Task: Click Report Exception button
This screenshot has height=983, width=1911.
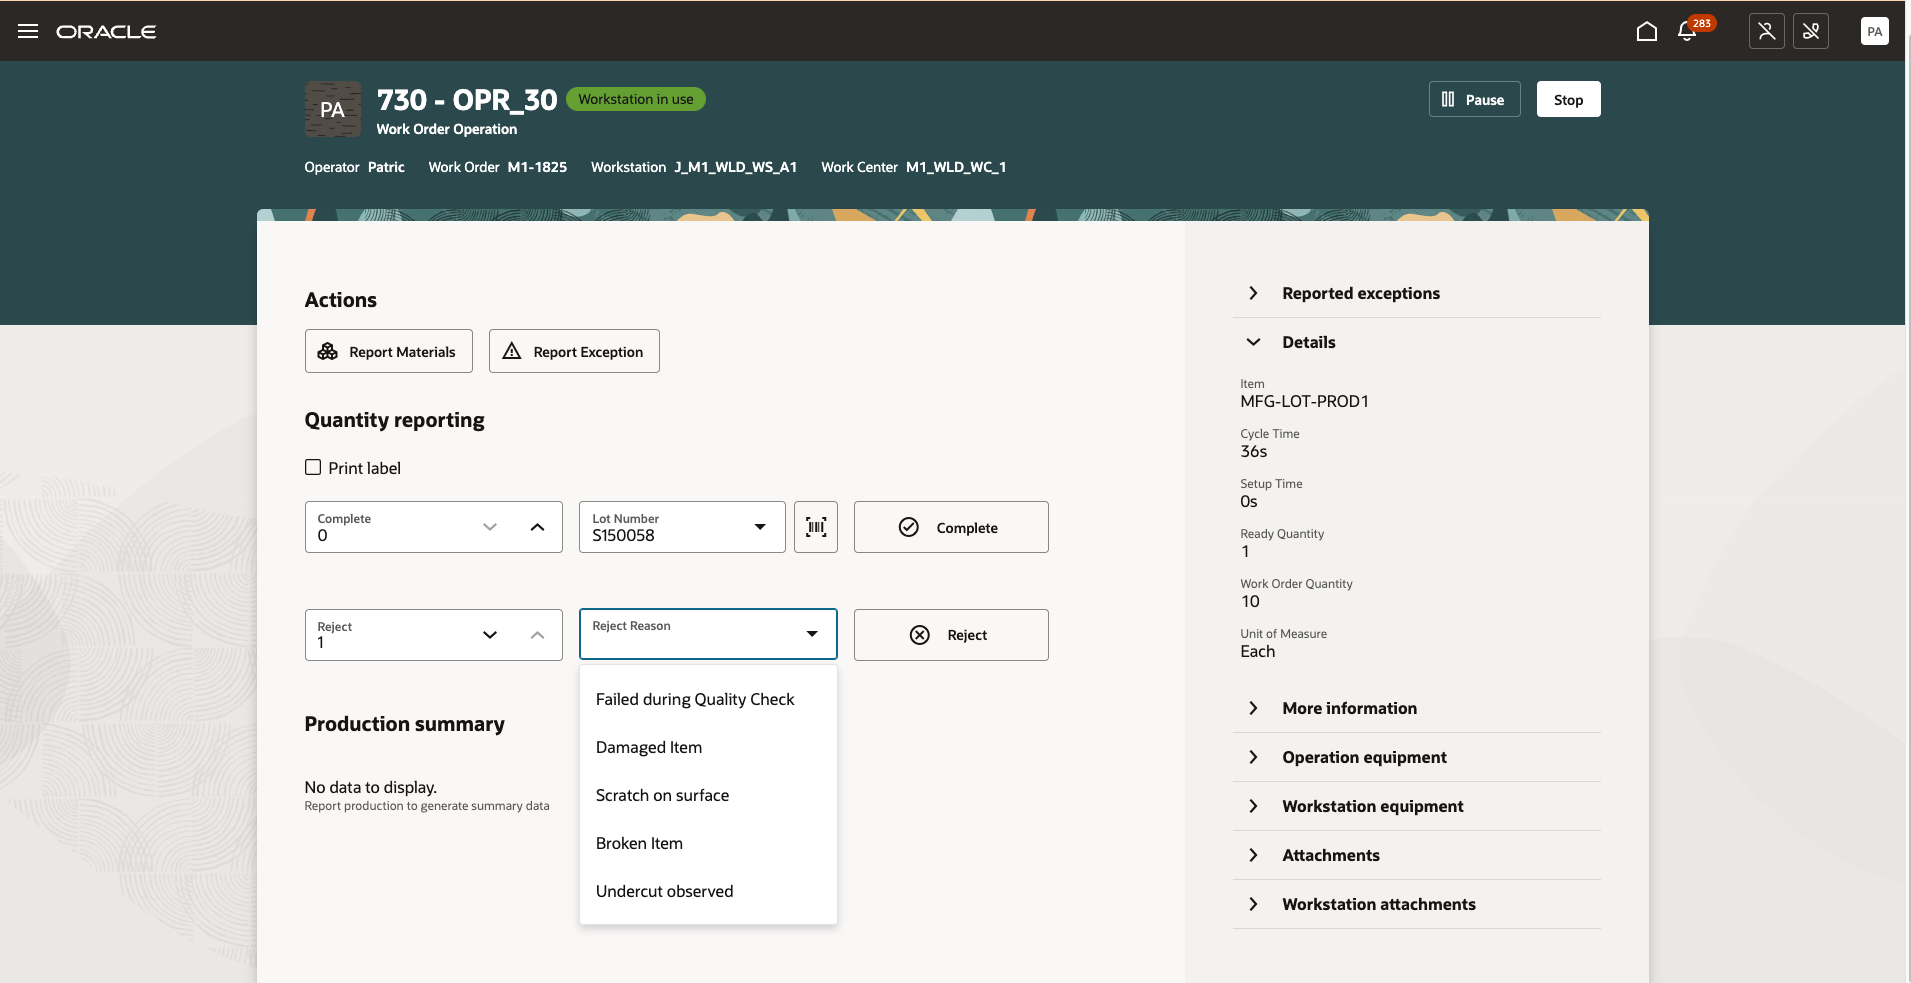Action: 574,351
